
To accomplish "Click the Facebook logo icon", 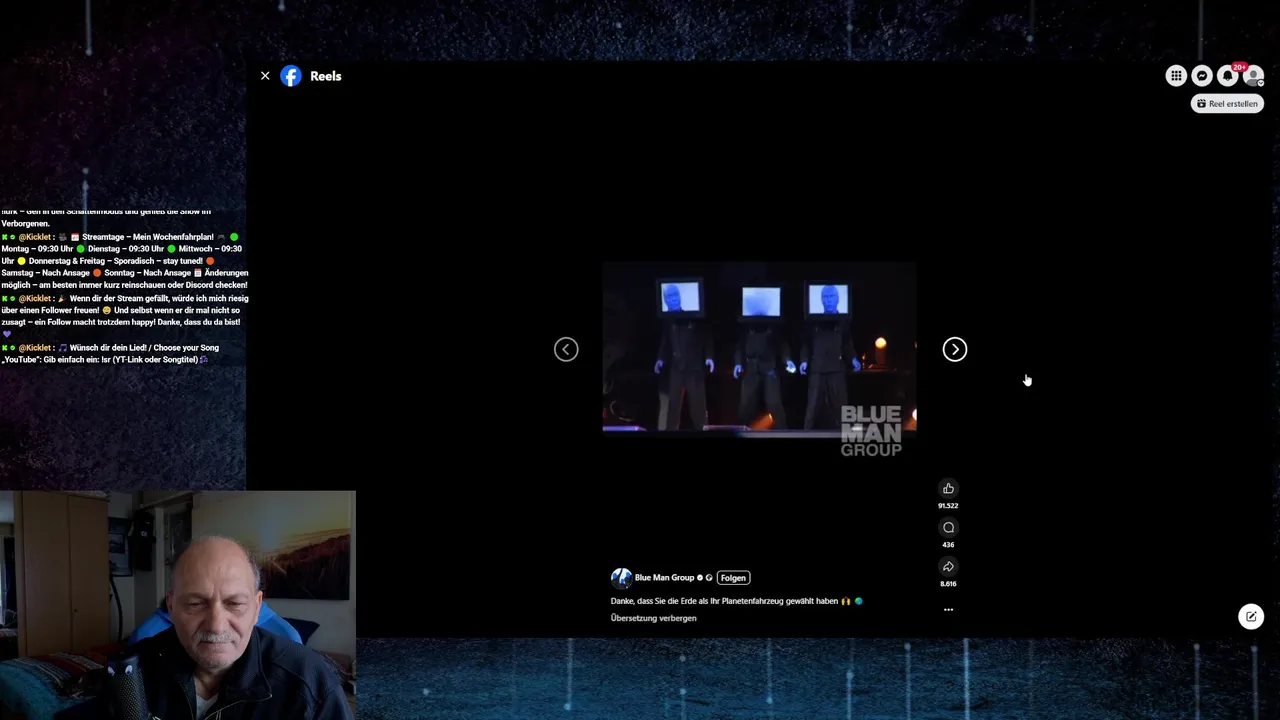I will point(291,76).
